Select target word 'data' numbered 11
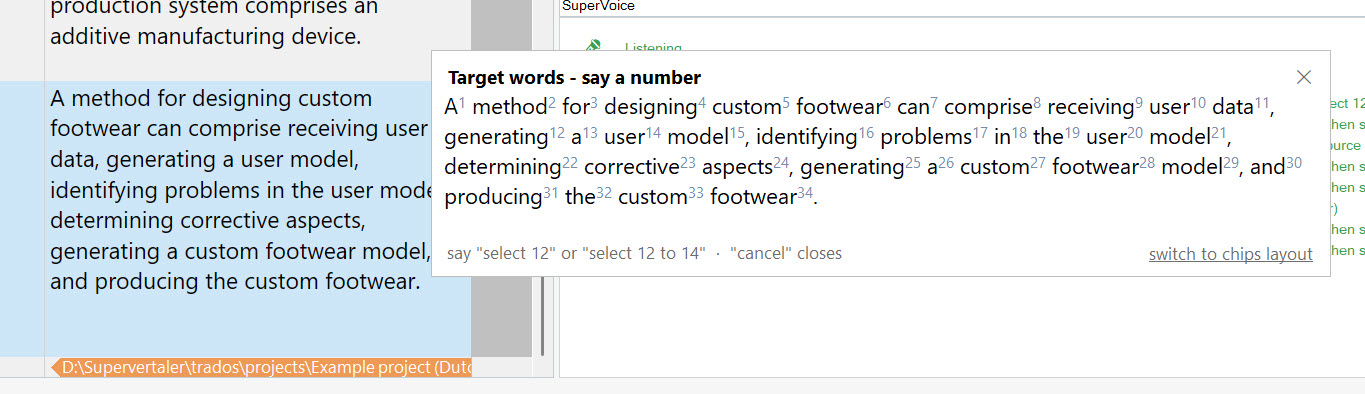The image size is (1365, 394). pyautogui.click(x=1232, y=107)
